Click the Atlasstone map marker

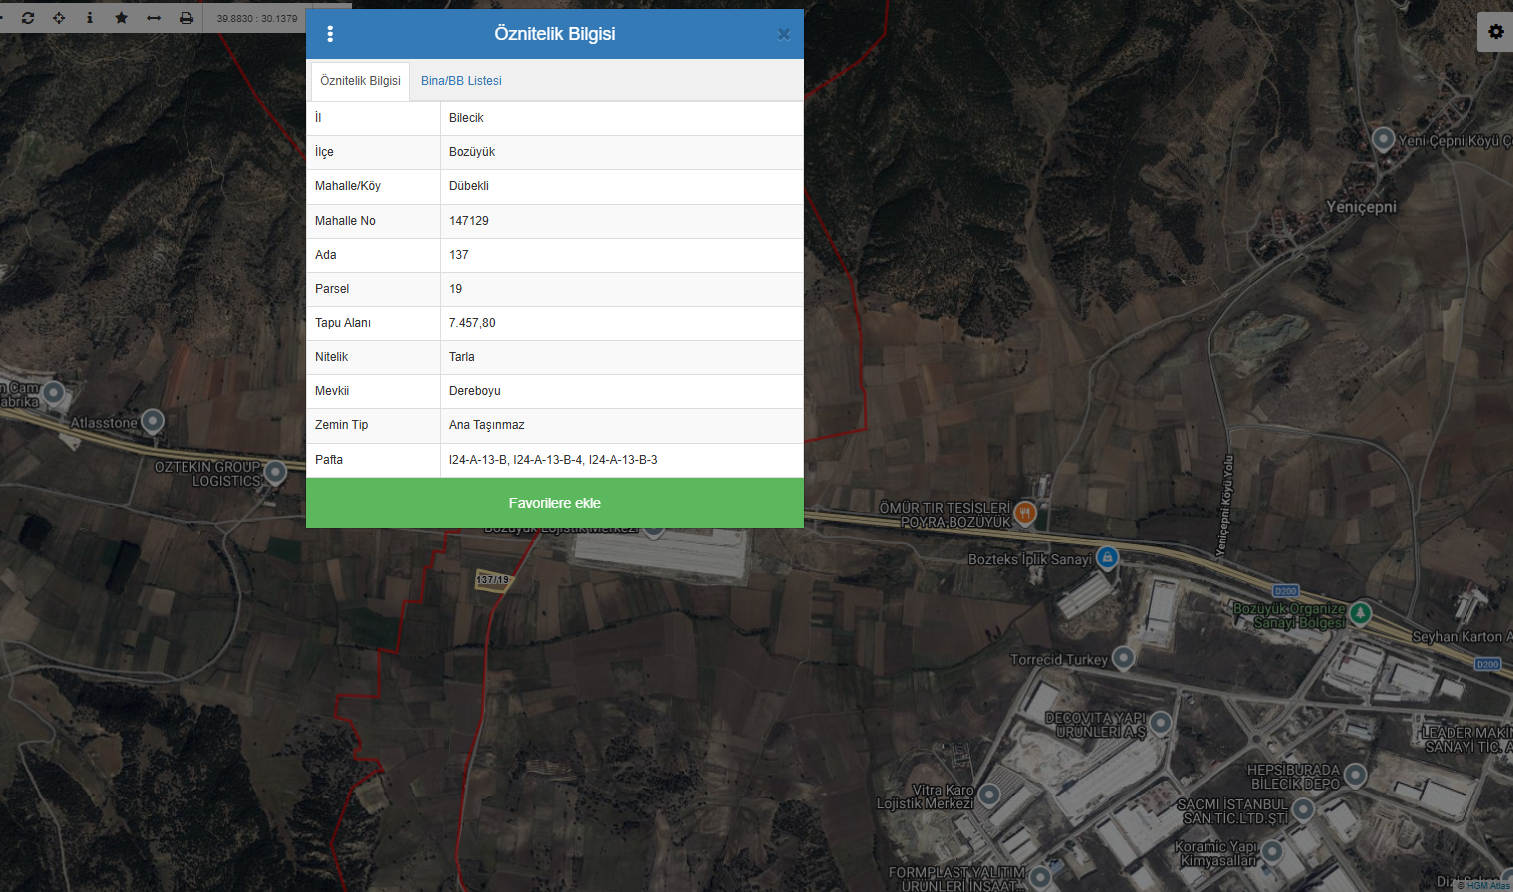tap(152, 421)
